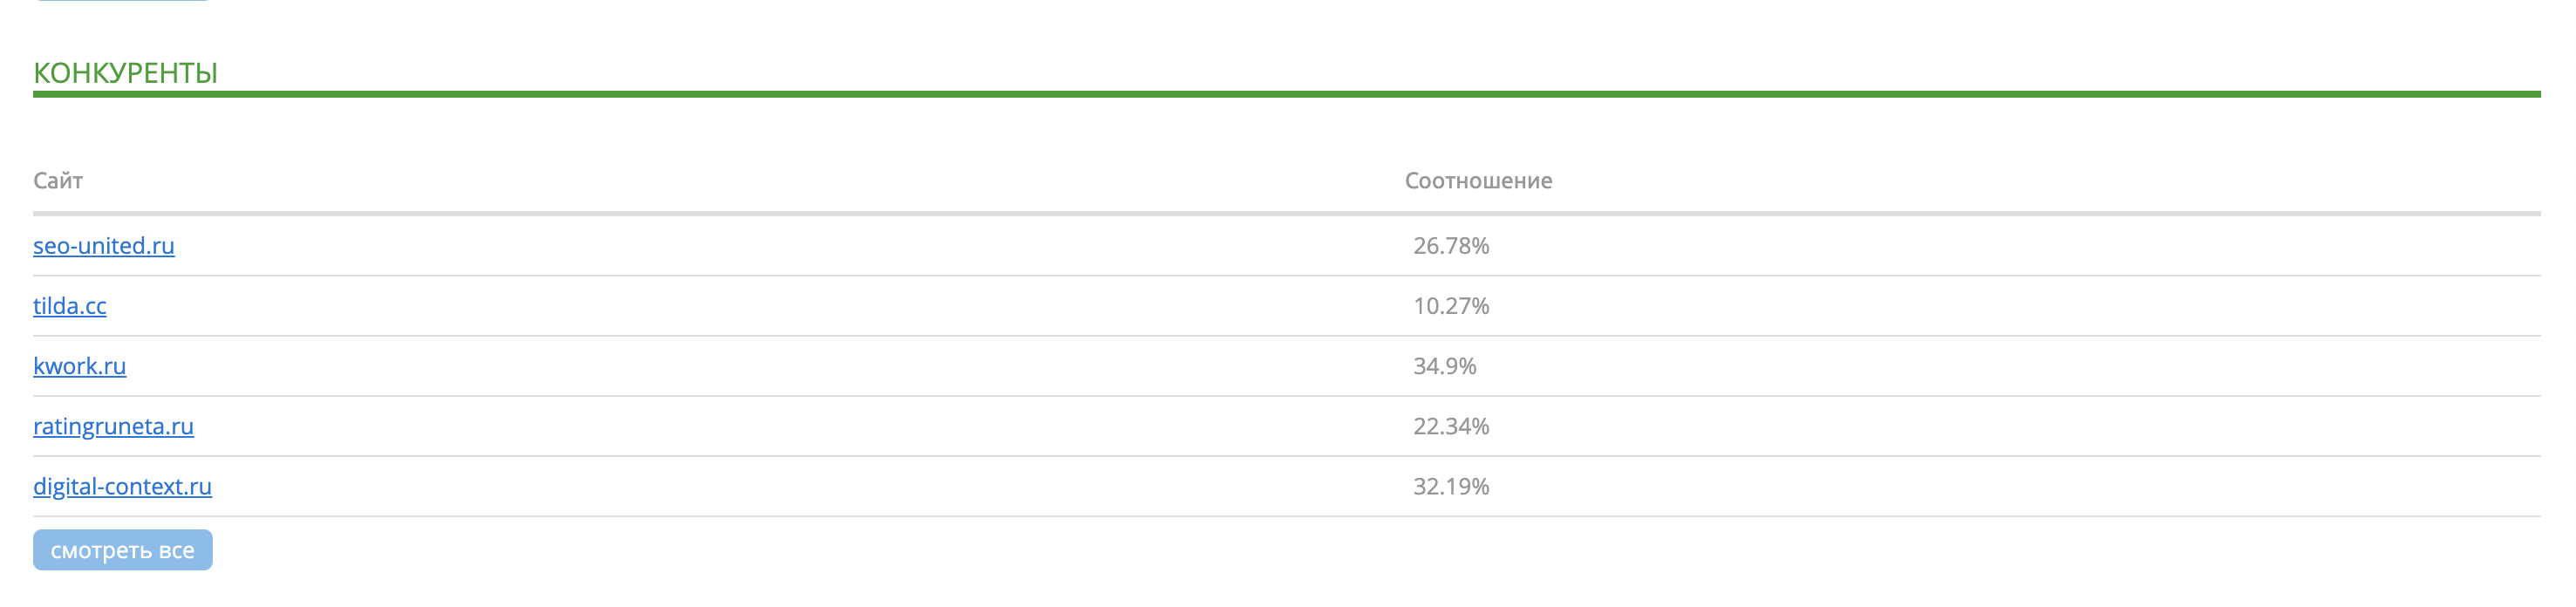Open the seo-united.ru competitor link
This screenshot has width=2576, height=607.
103,245
